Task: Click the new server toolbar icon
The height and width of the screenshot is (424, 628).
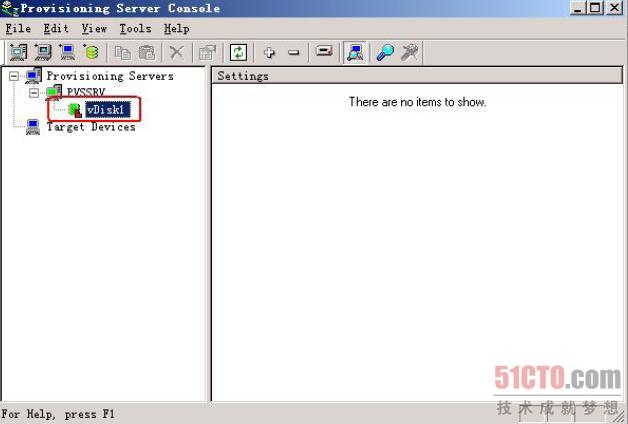Action: pos(18,52)
